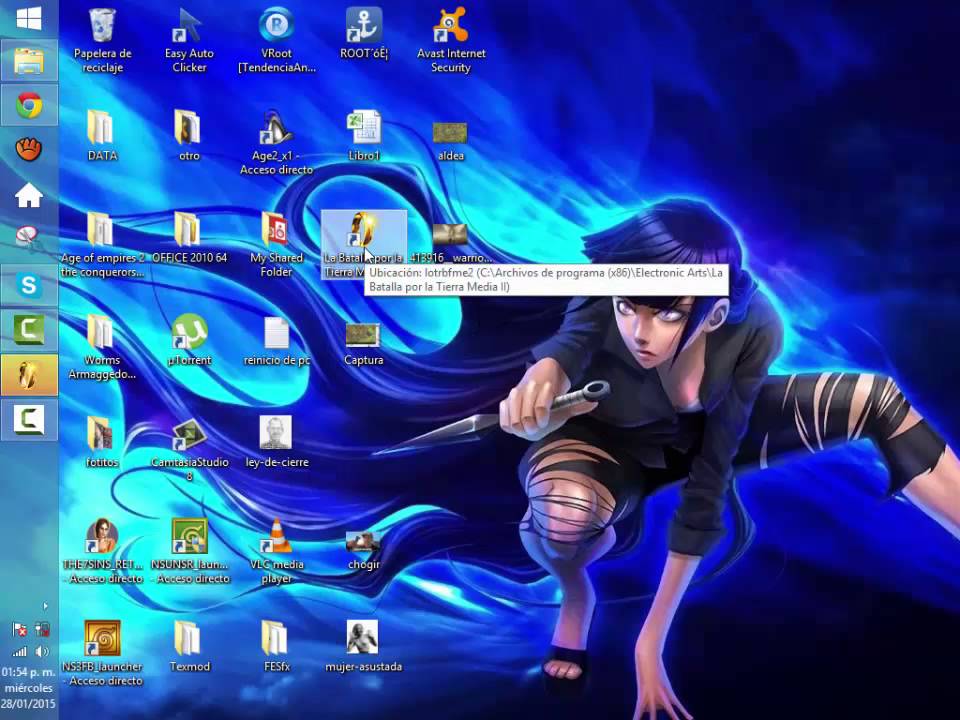Select ley-de-cierre image file

point(277,442)
